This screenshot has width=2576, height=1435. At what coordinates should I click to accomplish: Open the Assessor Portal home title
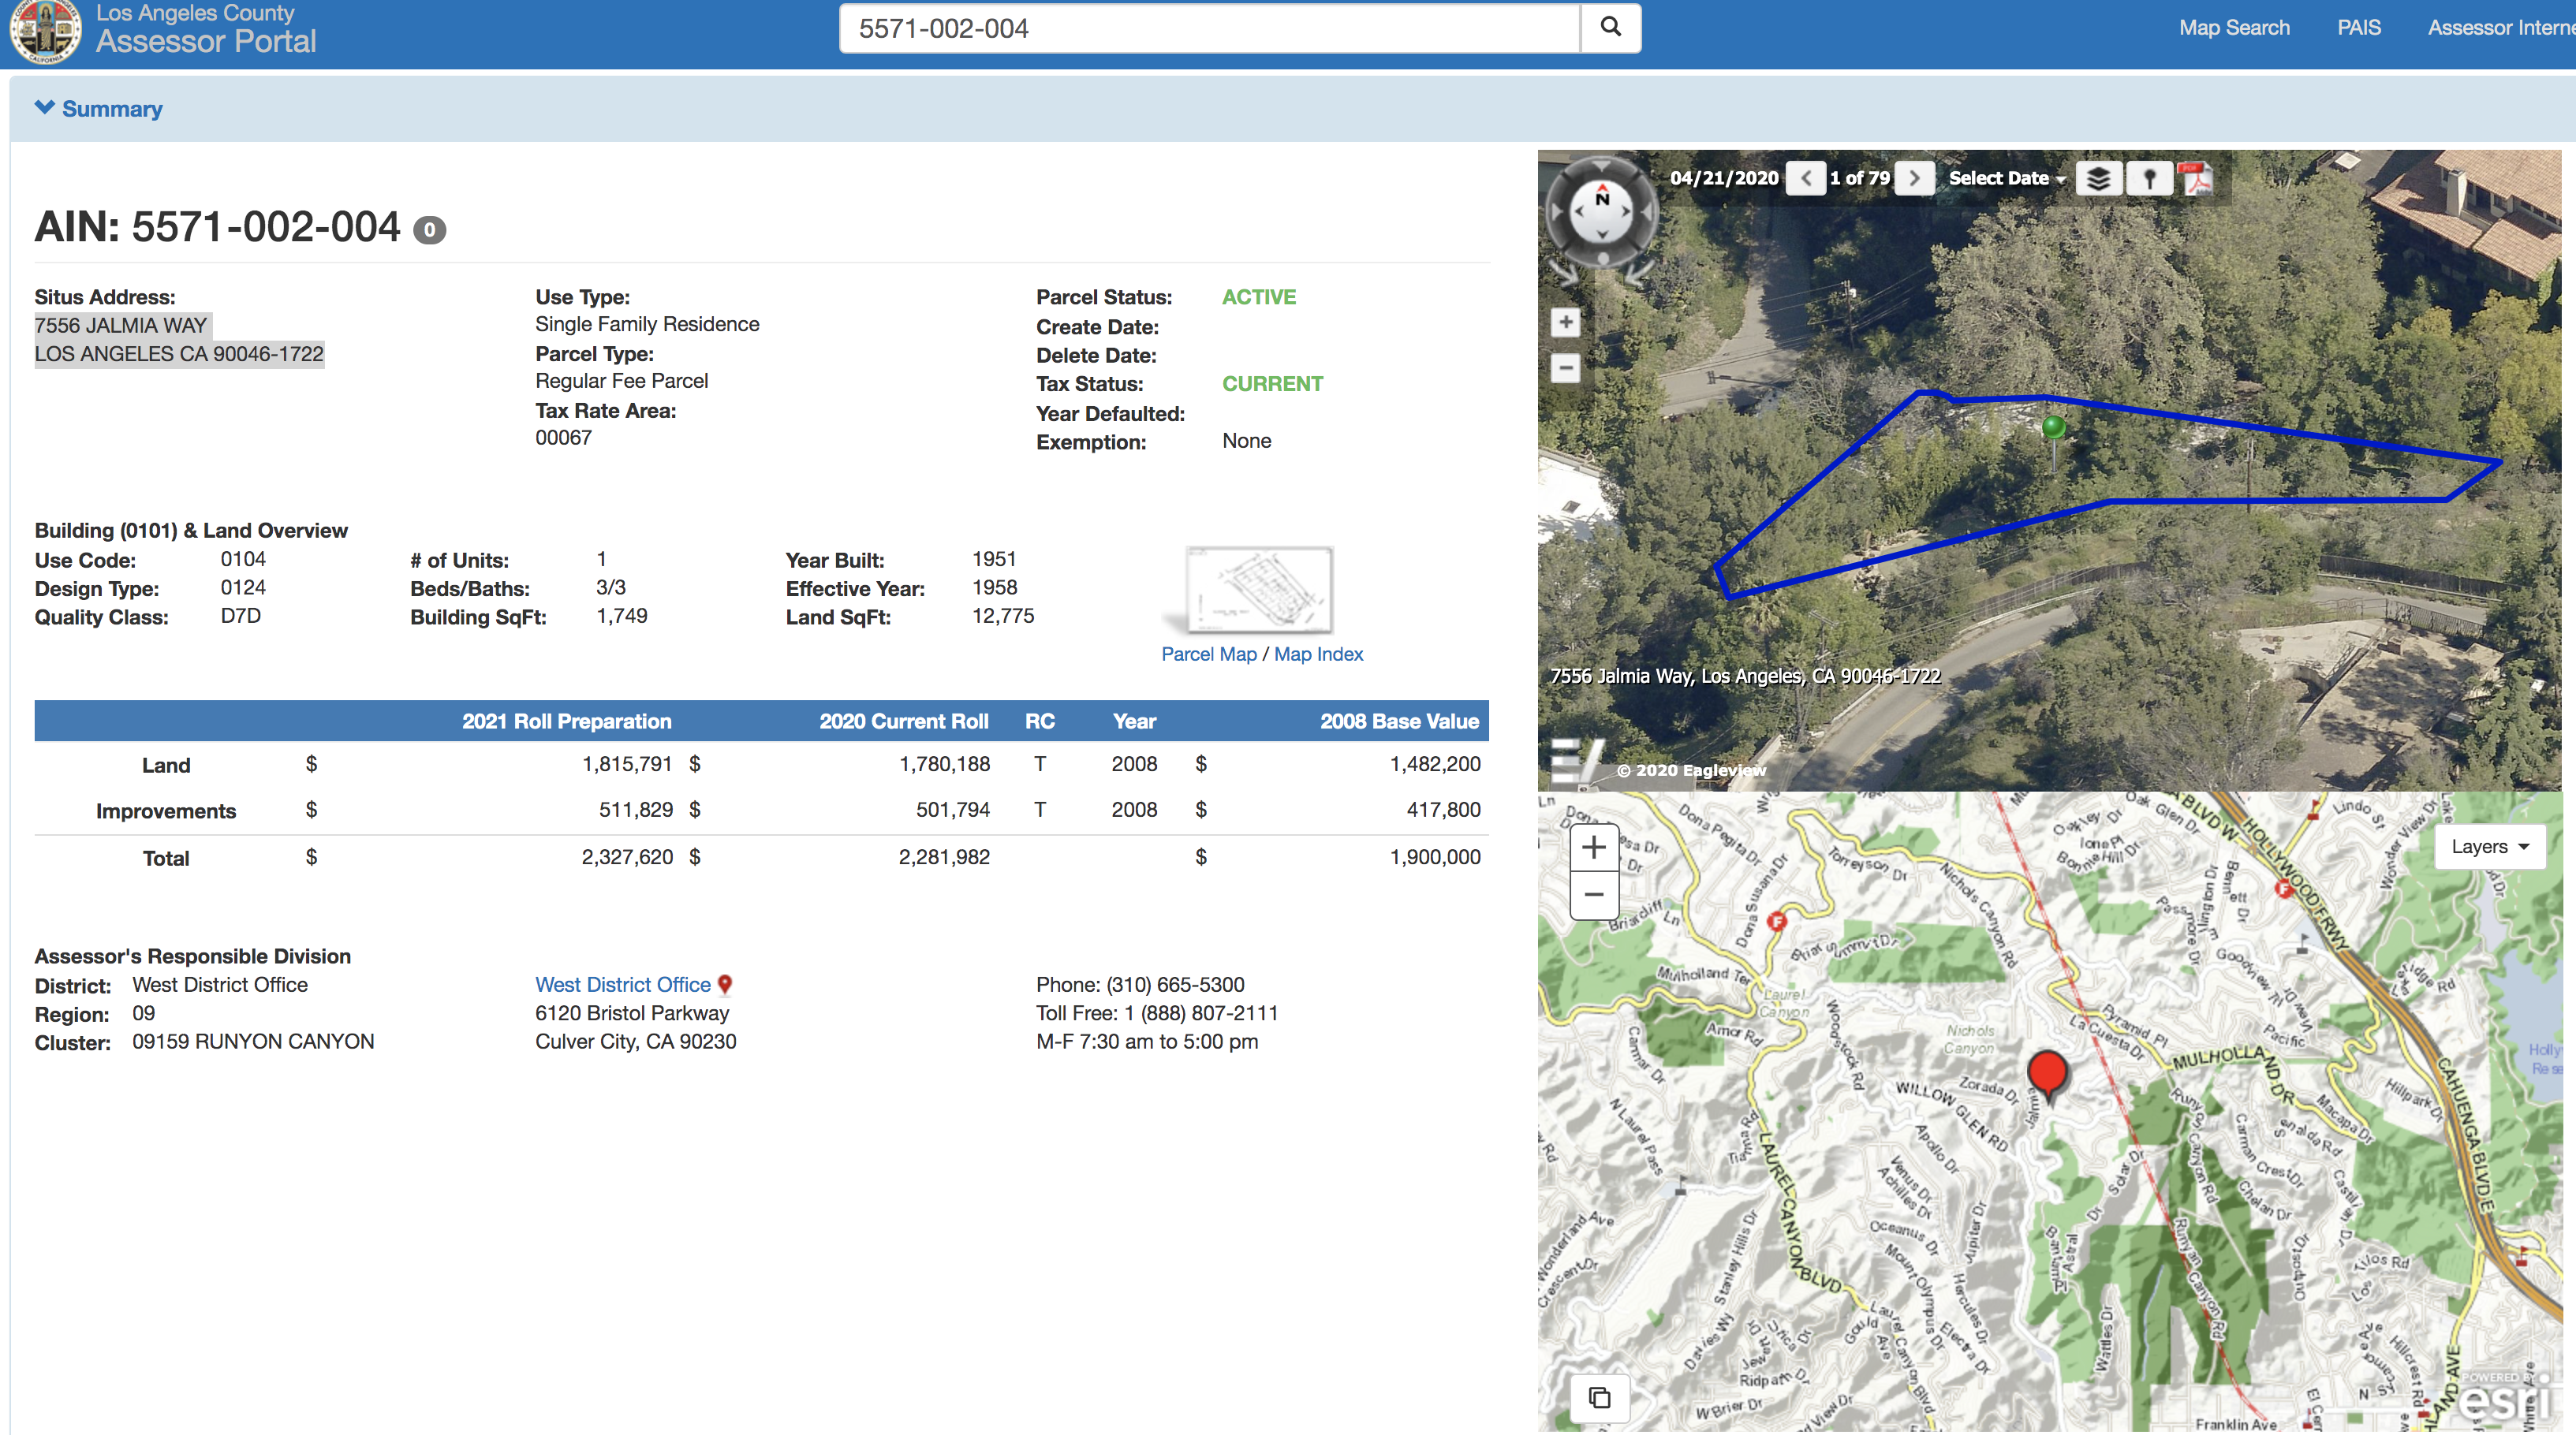[206, 41]
